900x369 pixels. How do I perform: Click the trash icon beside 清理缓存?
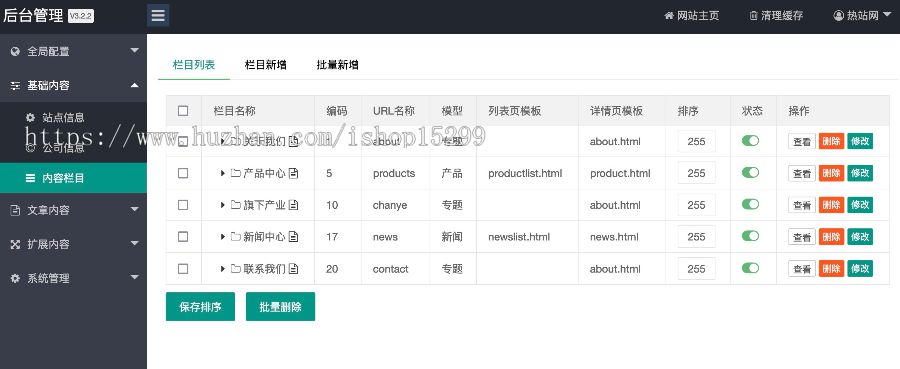(754, 15)
